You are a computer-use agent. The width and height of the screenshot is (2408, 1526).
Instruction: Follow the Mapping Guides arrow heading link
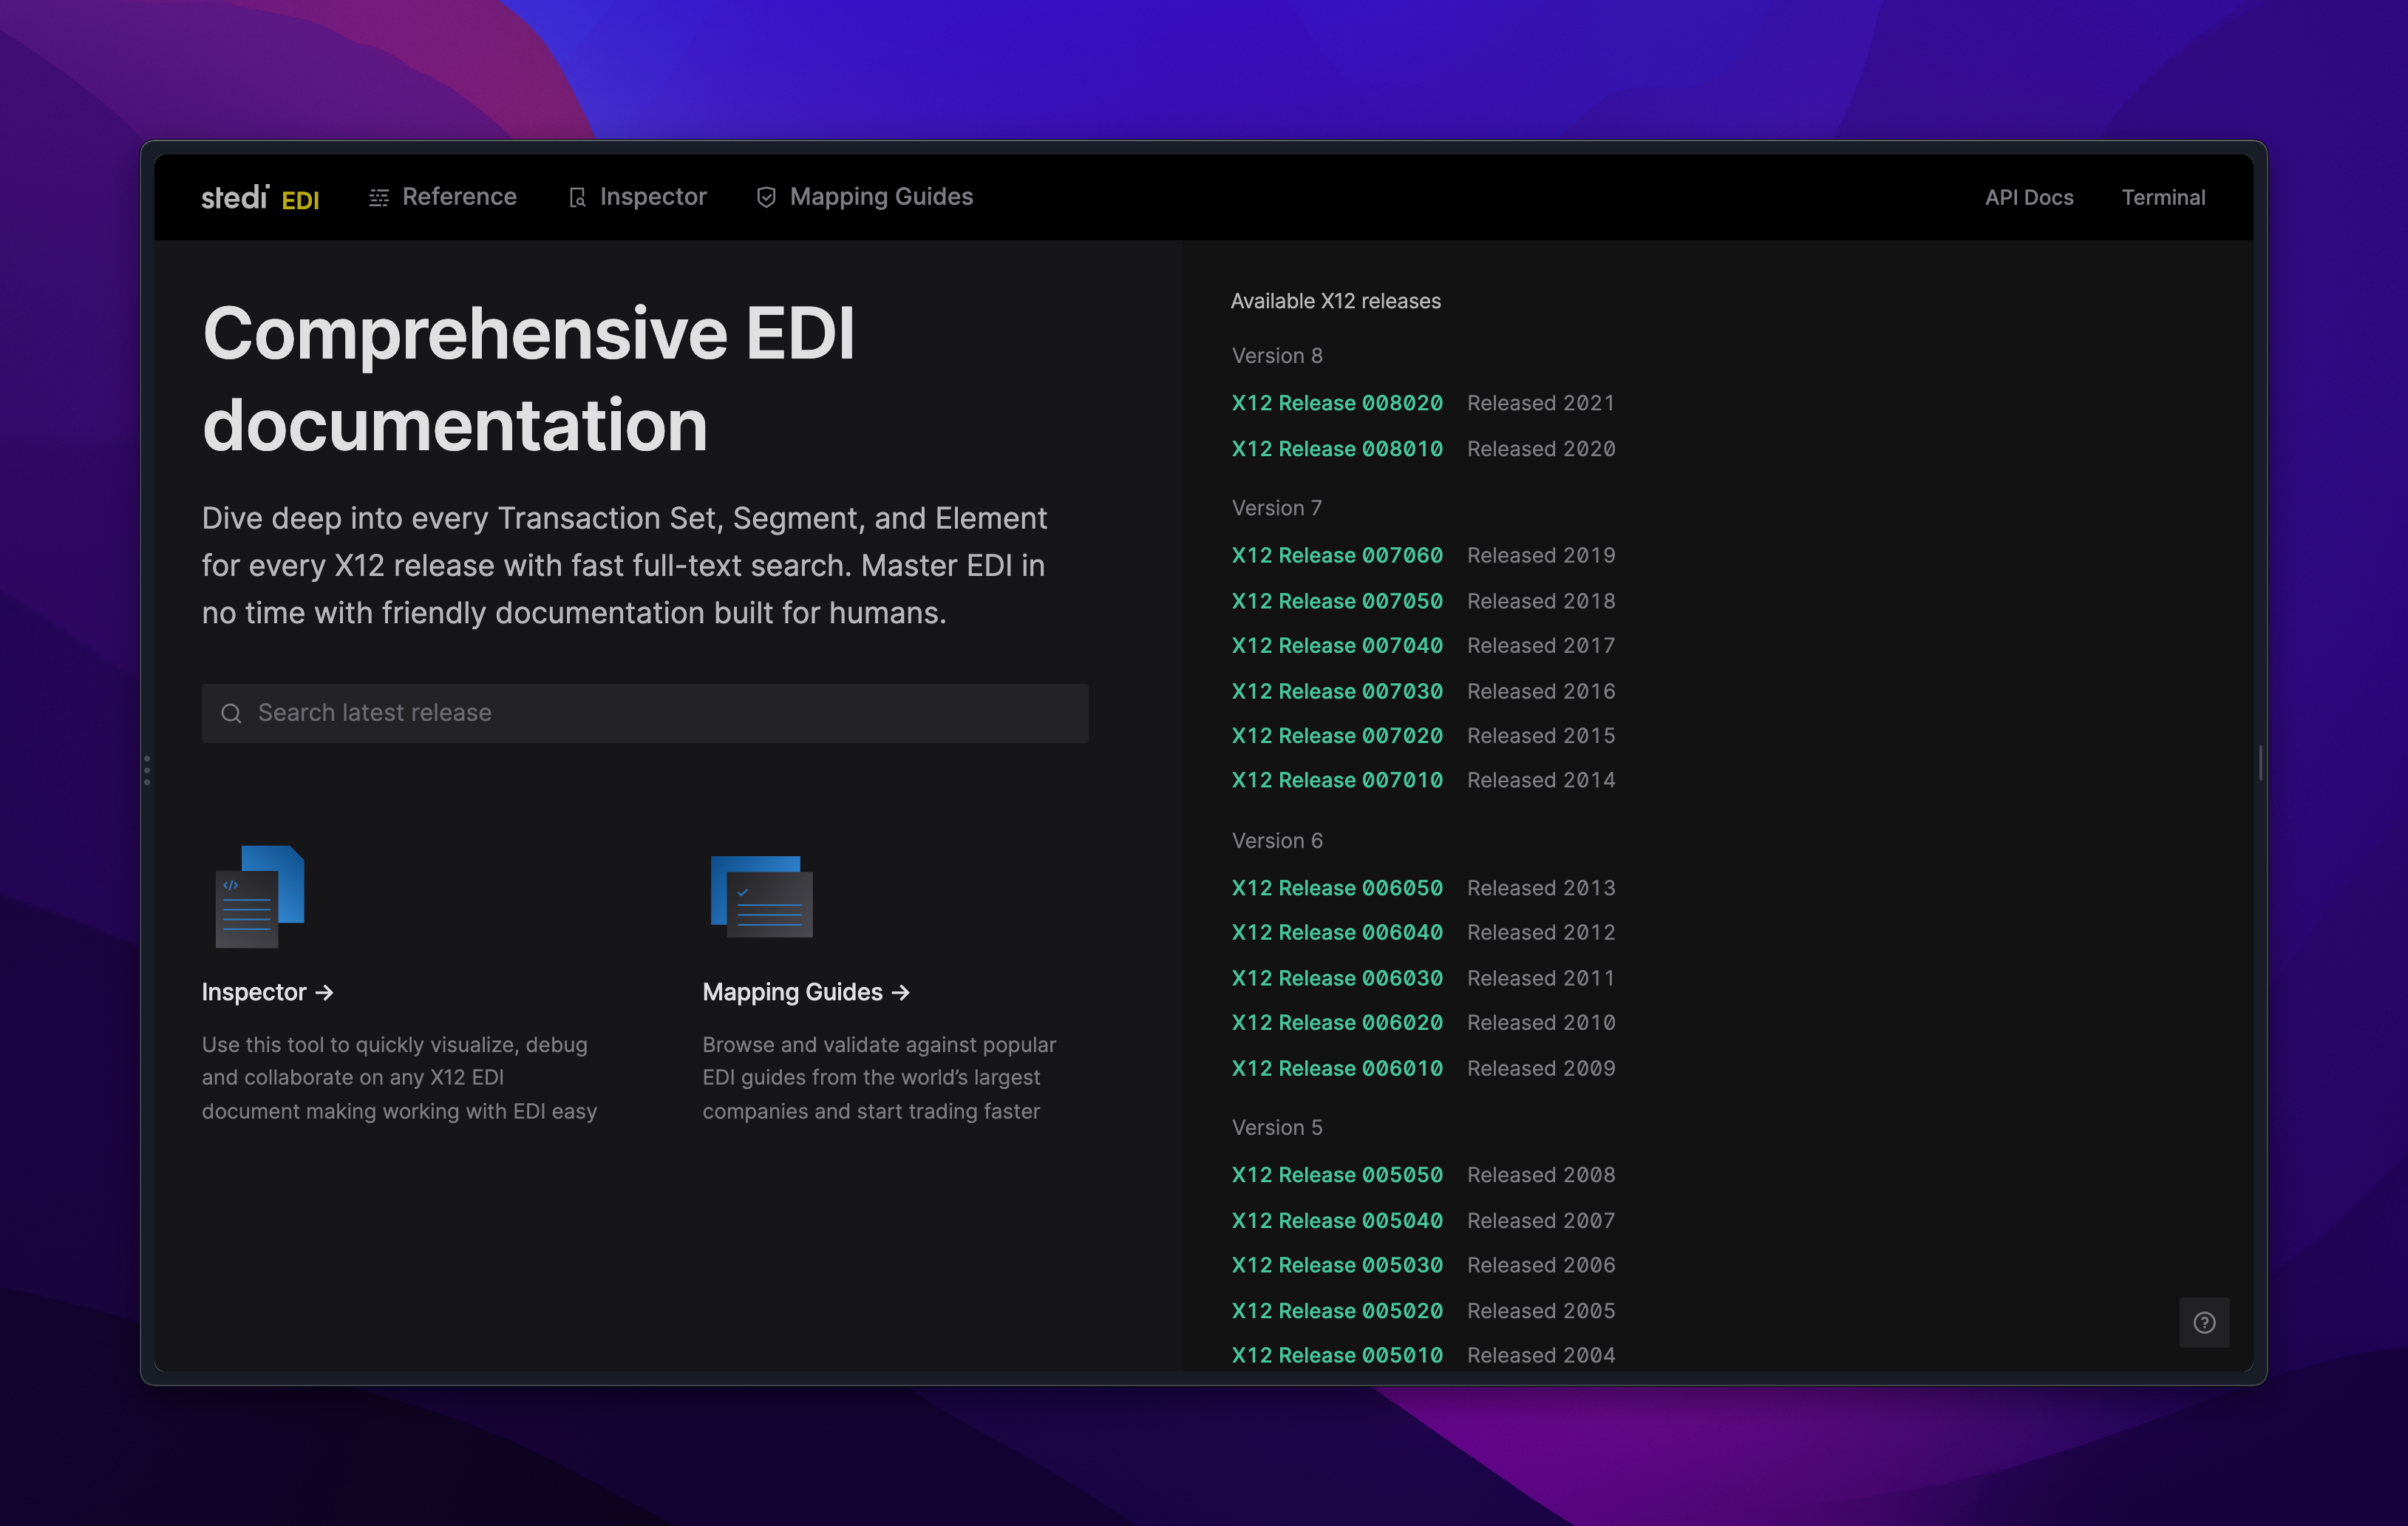(x=806, y=992)
